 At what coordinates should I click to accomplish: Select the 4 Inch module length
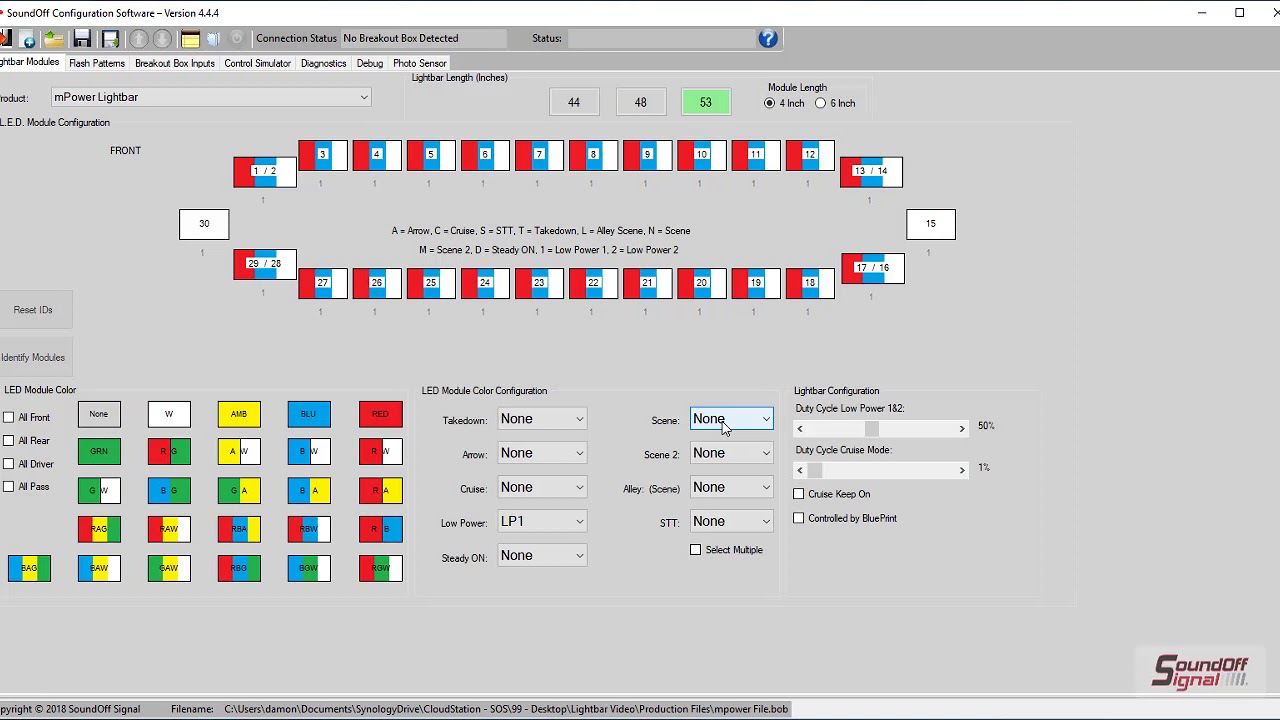pos(770,103)
